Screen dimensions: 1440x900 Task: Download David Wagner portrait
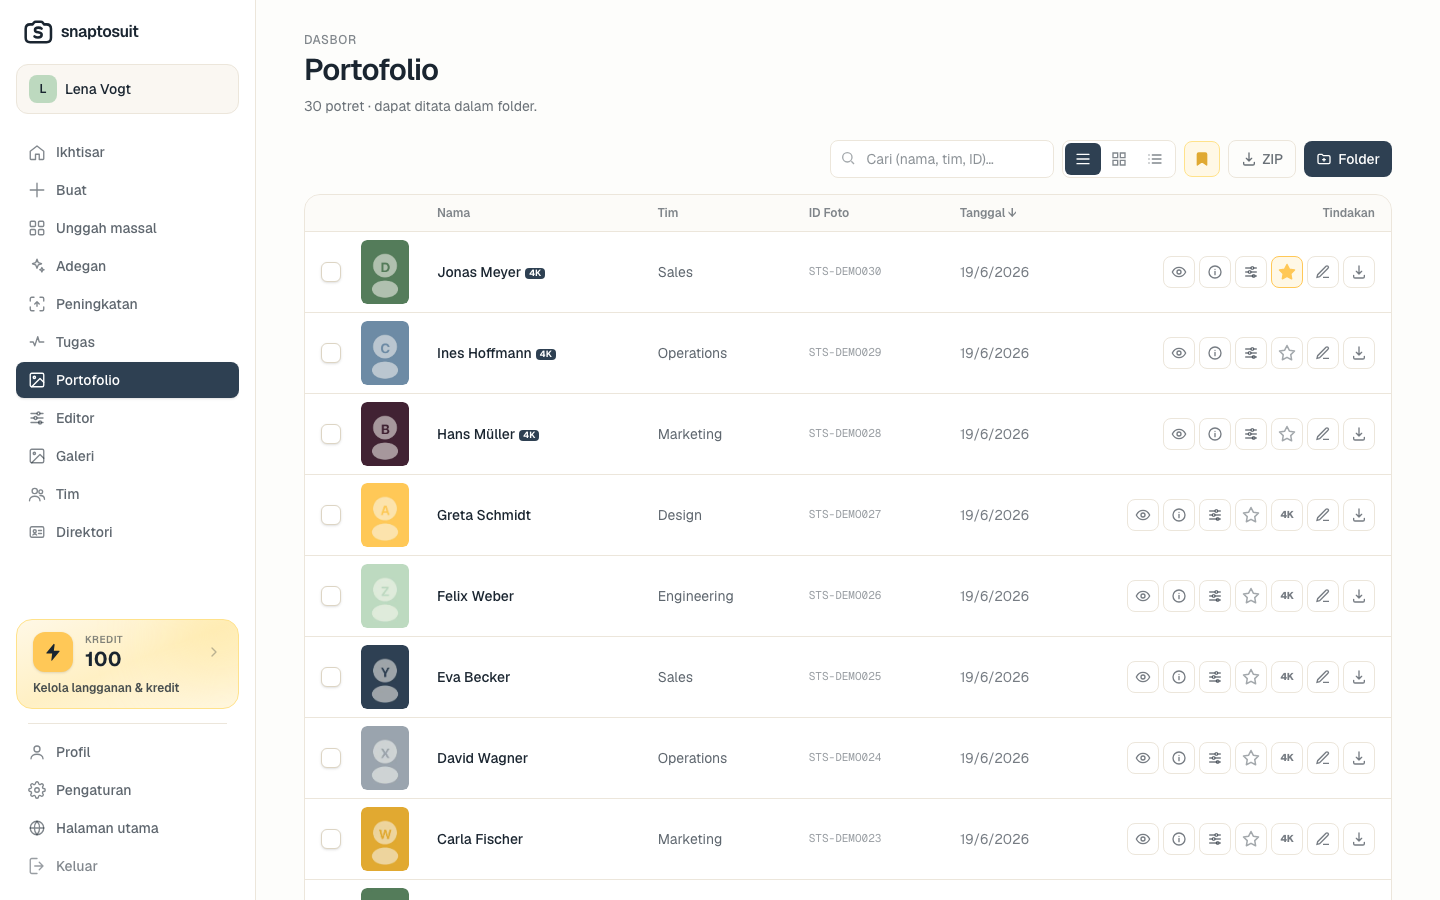[1359, 758]
